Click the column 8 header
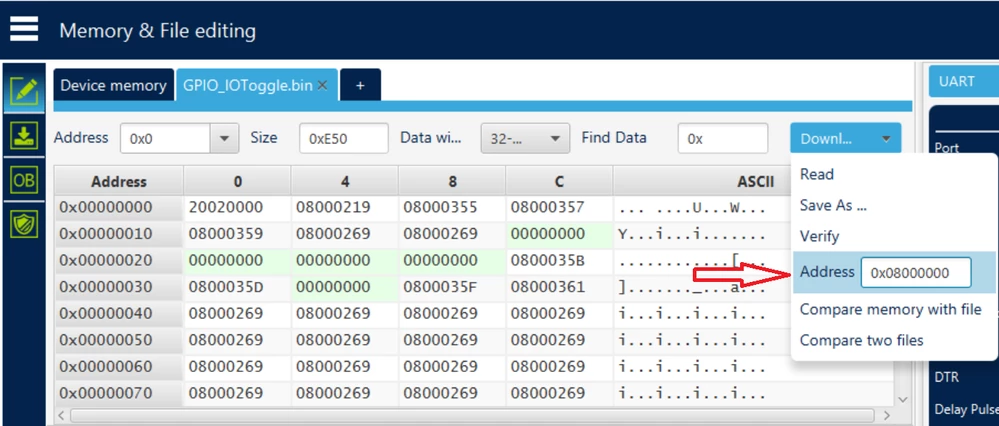The image size is (999, 426). (x=452, y=181)
